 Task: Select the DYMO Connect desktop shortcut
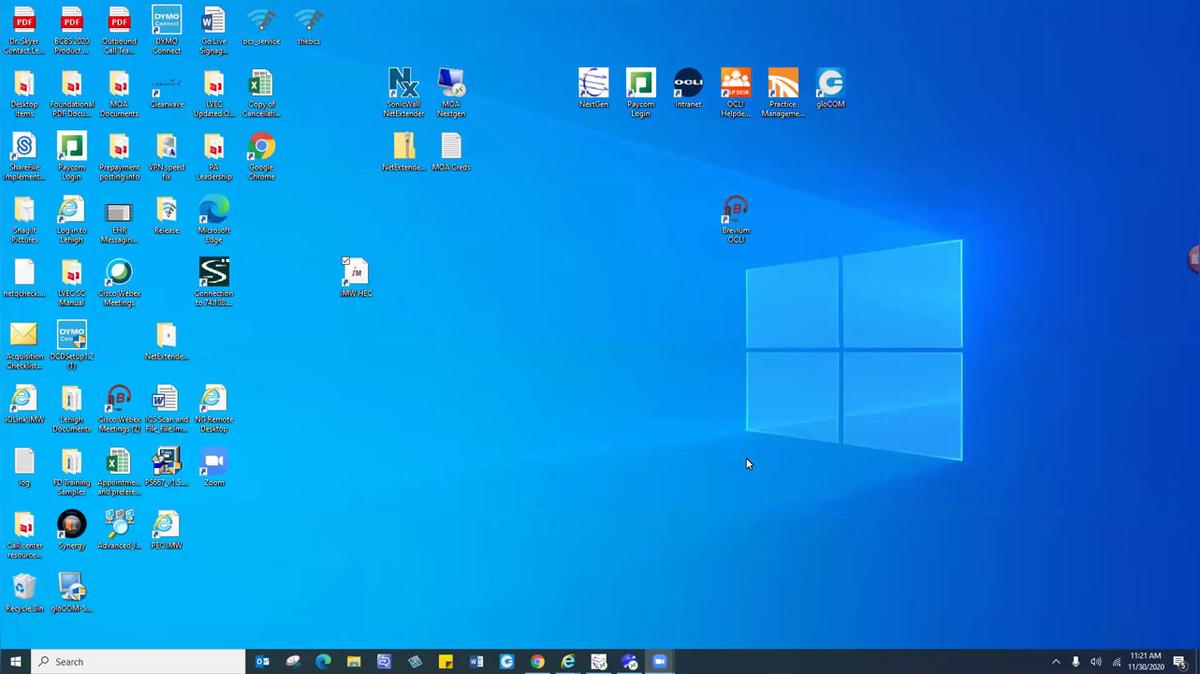pyautogui.click(x=166, y=22)
